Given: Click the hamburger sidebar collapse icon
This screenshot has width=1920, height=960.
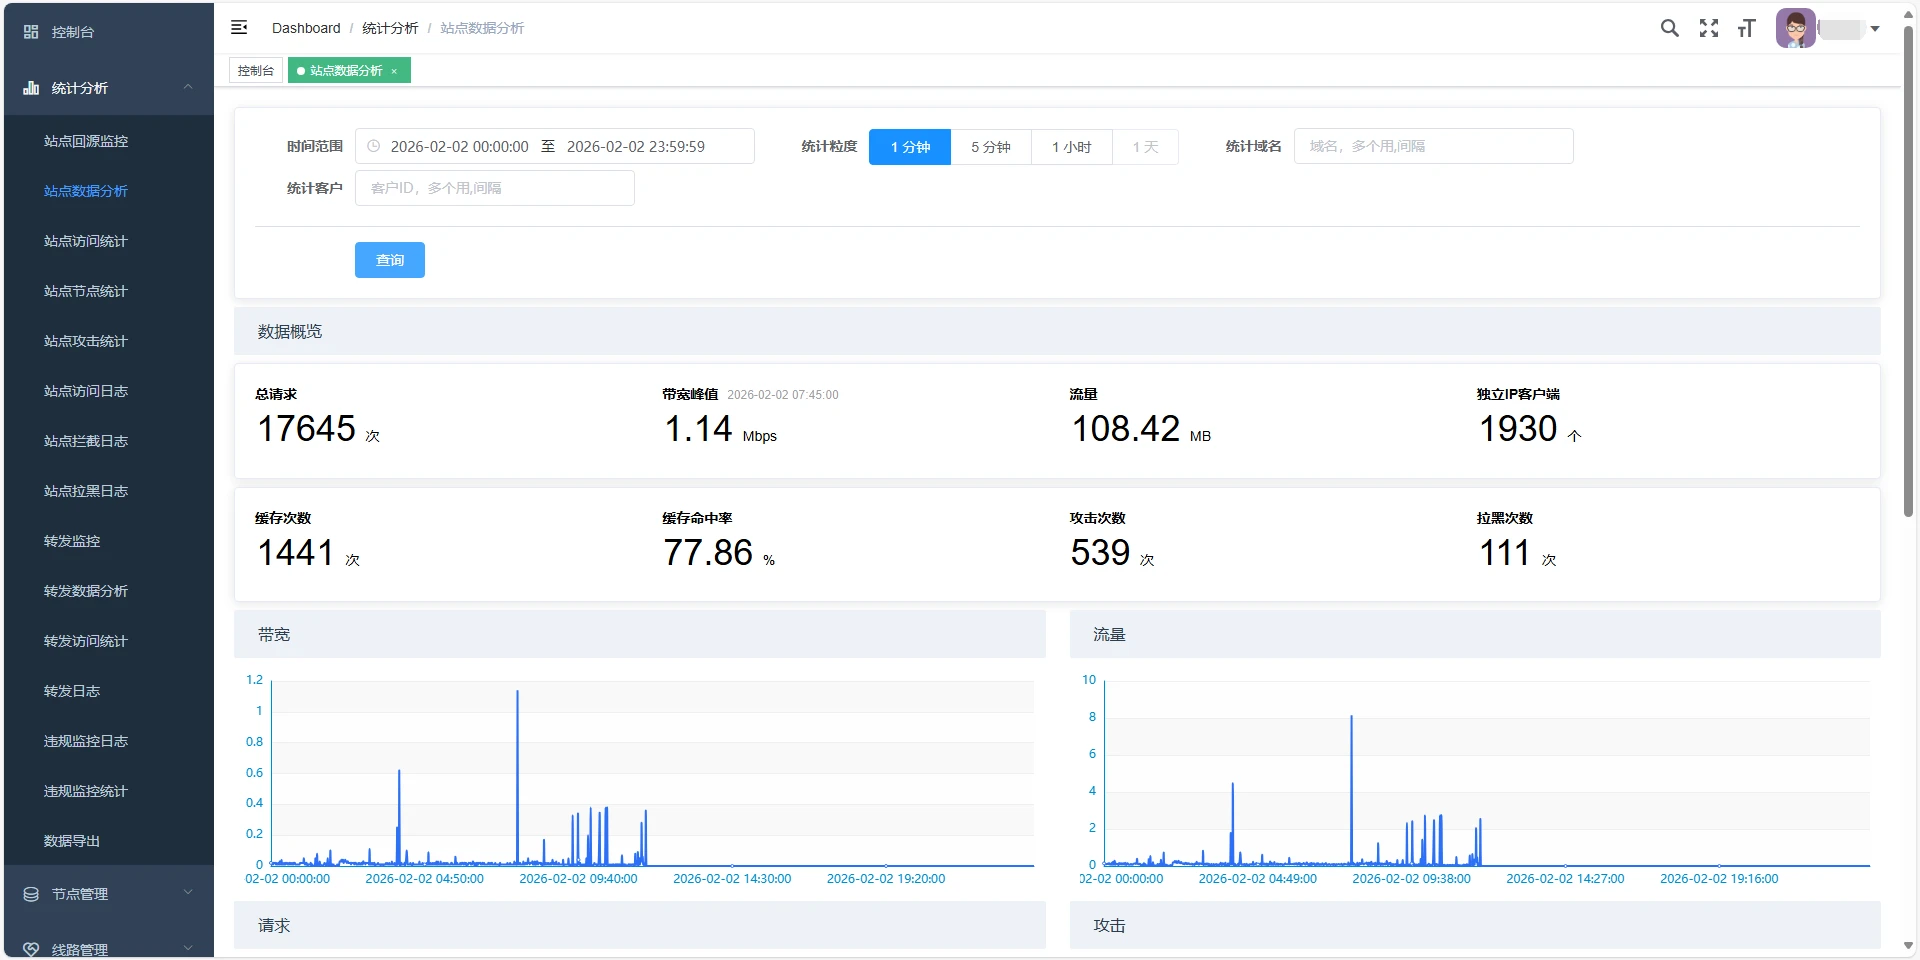Looking at the screenshot, I should [x=239, y=28].
